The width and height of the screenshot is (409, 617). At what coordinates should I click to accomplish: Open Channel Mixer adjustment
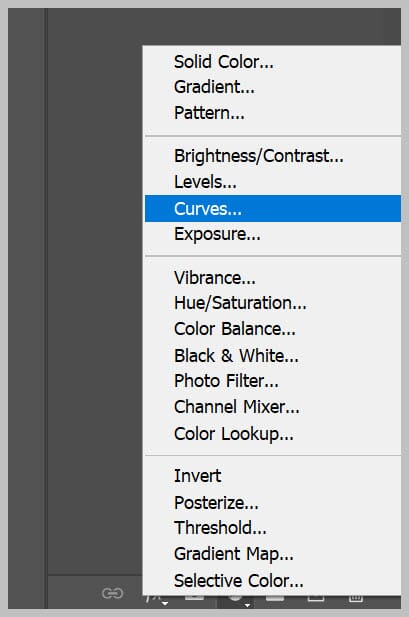[272, 407]
